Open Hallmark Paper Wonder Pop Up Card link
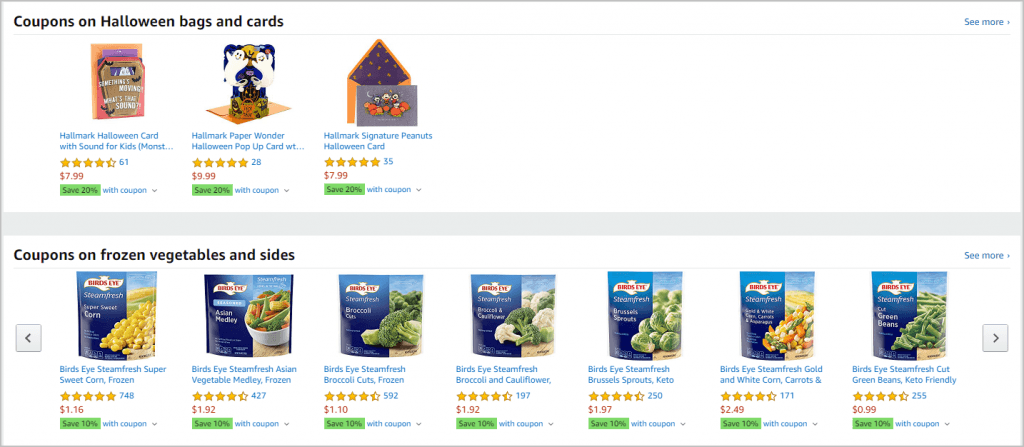The image size is (1024, 447). [248, 141]
